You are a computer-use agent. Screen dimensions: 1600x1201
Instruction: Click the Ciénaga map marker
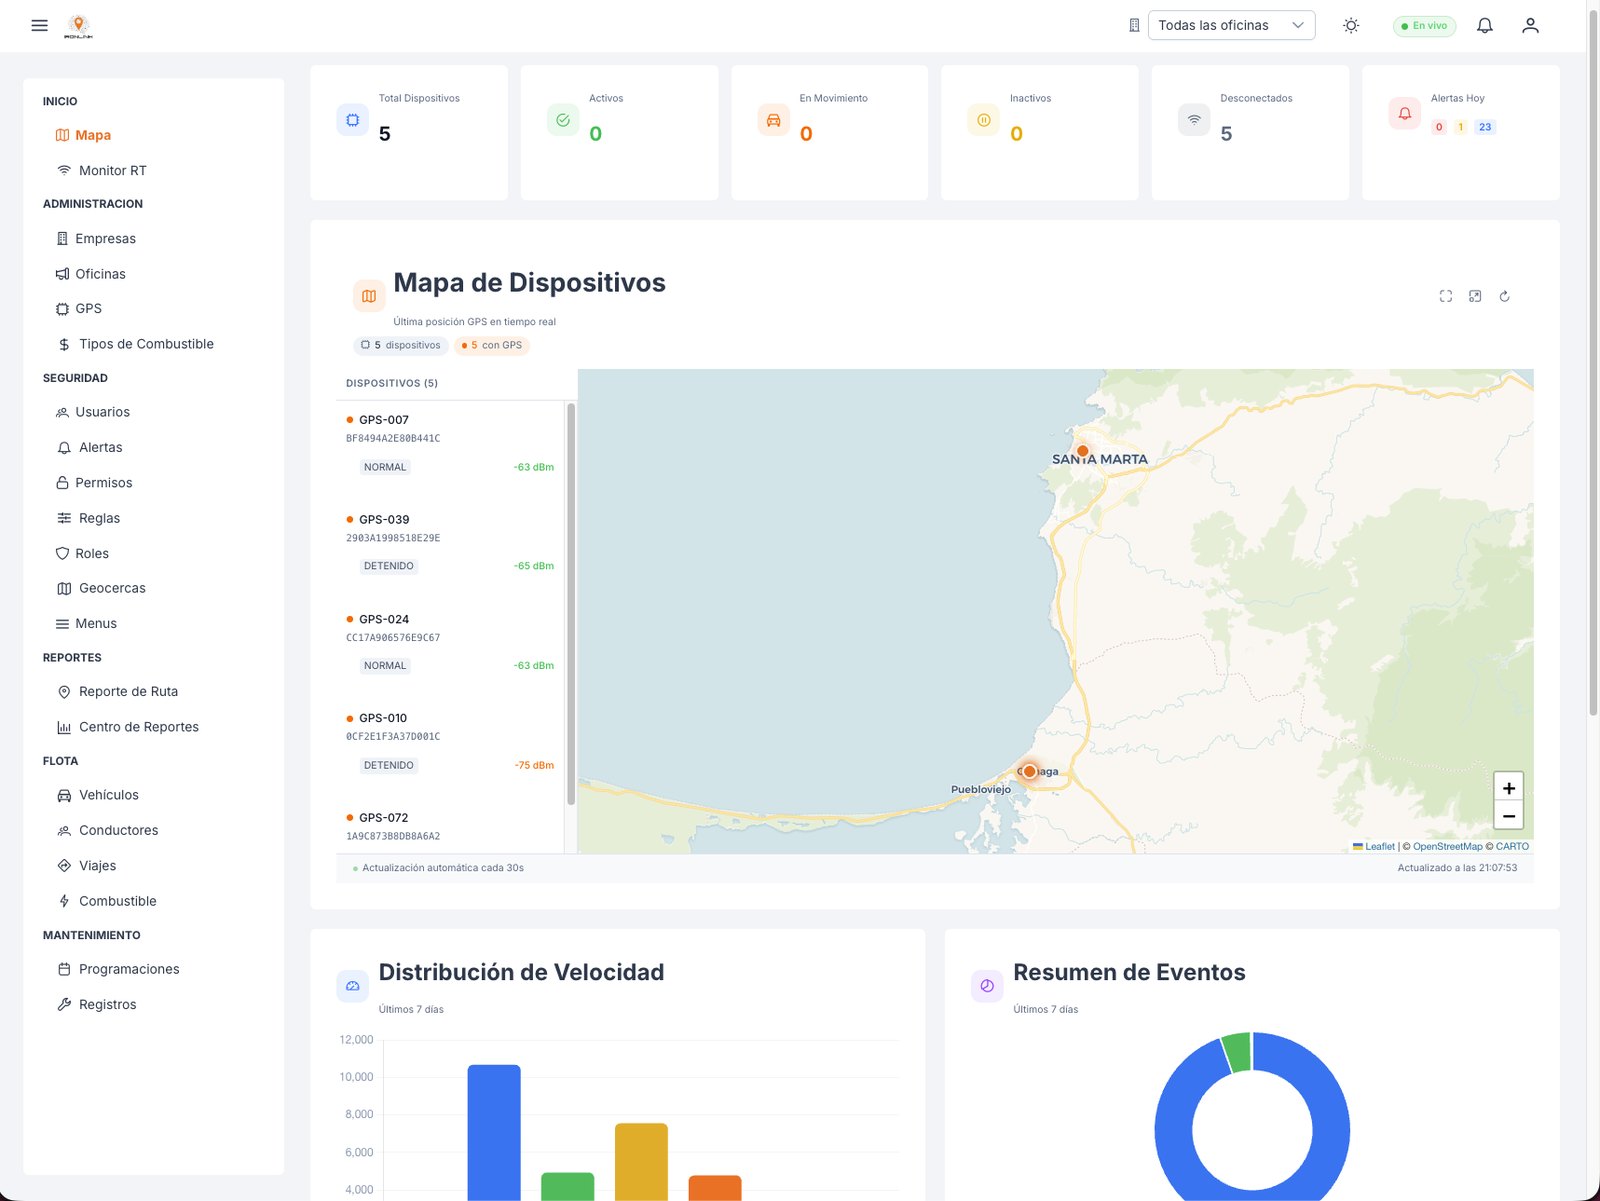pyautogui.click(x=1029, y=771)
